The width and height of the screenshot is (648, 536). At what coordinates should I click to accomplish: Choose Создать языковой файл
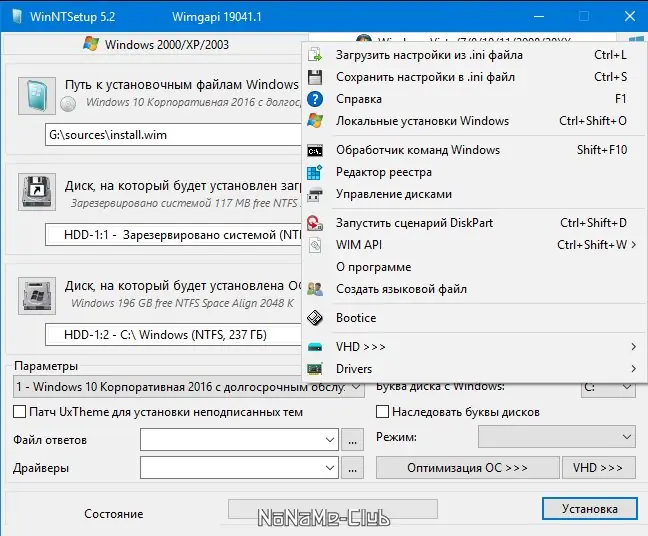coord(474,289)
